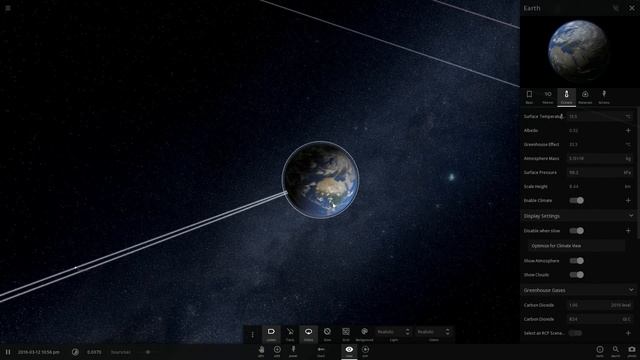The image size is (640, 360).
Task: Toggle the Disable when slow switch
Action: 576,231
